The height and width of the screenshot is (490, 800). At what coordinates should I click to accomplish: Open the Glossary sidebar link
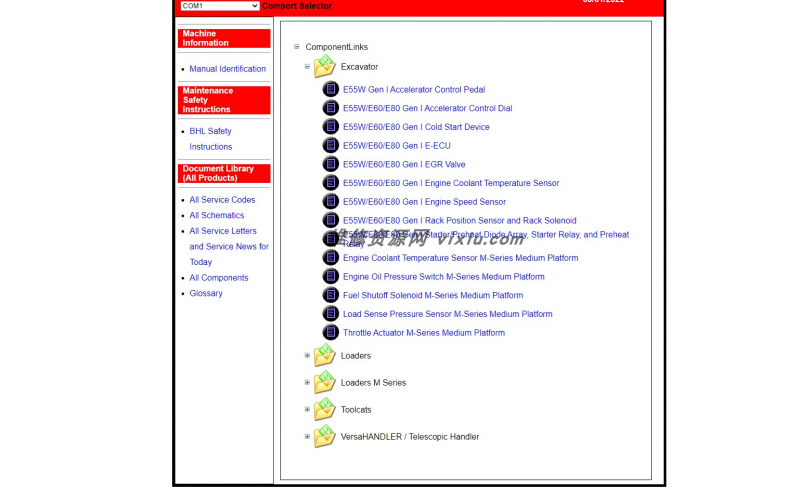click(206, 293)
